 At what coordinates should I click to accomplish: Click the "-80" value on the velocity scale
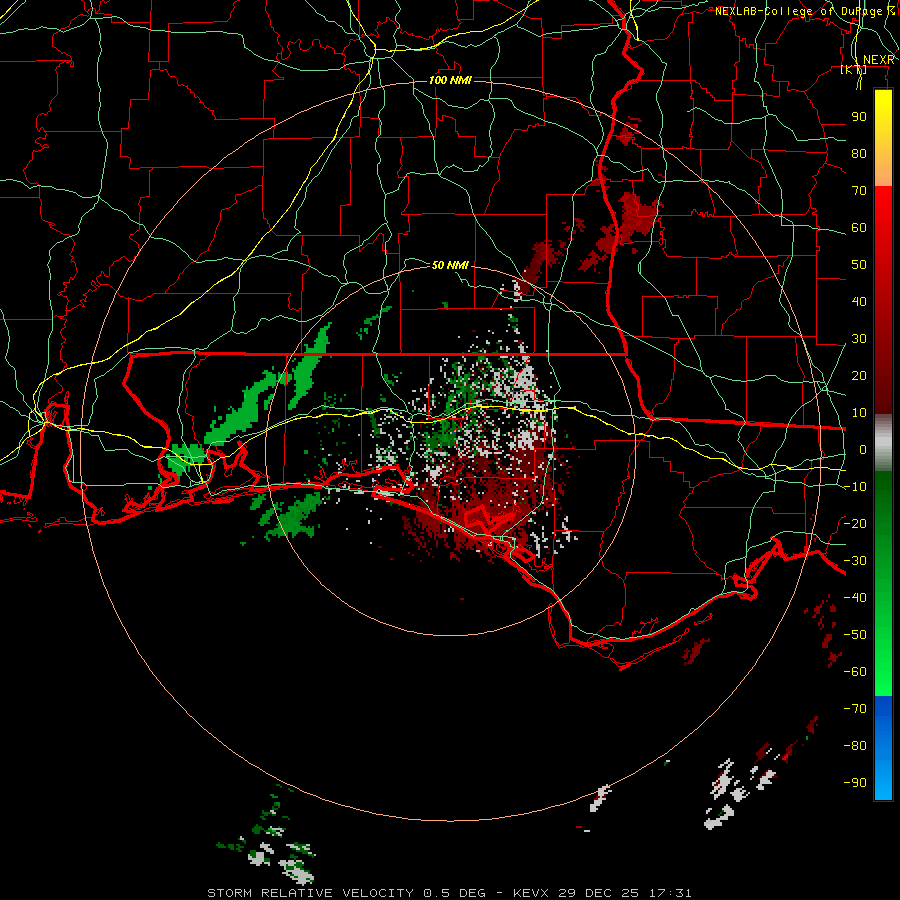[x=855, y=746]
